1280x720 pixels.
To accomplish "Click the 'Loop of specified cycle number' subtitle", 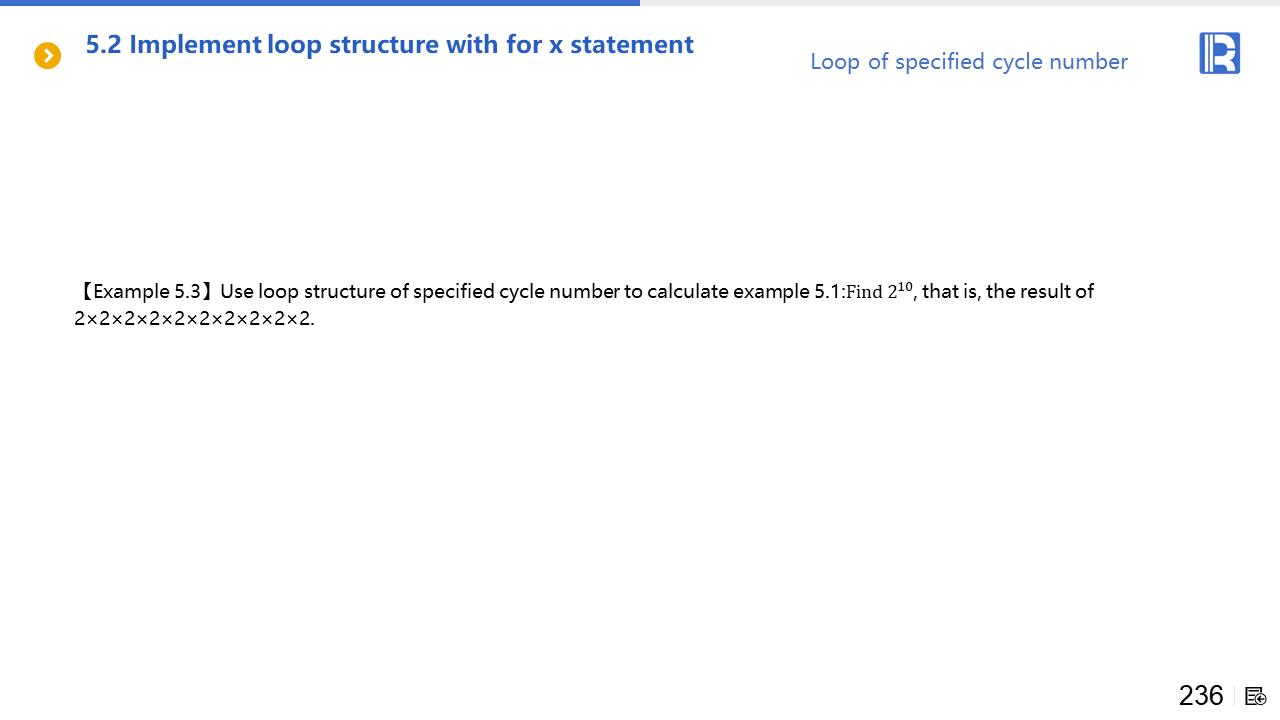I will pyautogui.click(x=968, y=62).
